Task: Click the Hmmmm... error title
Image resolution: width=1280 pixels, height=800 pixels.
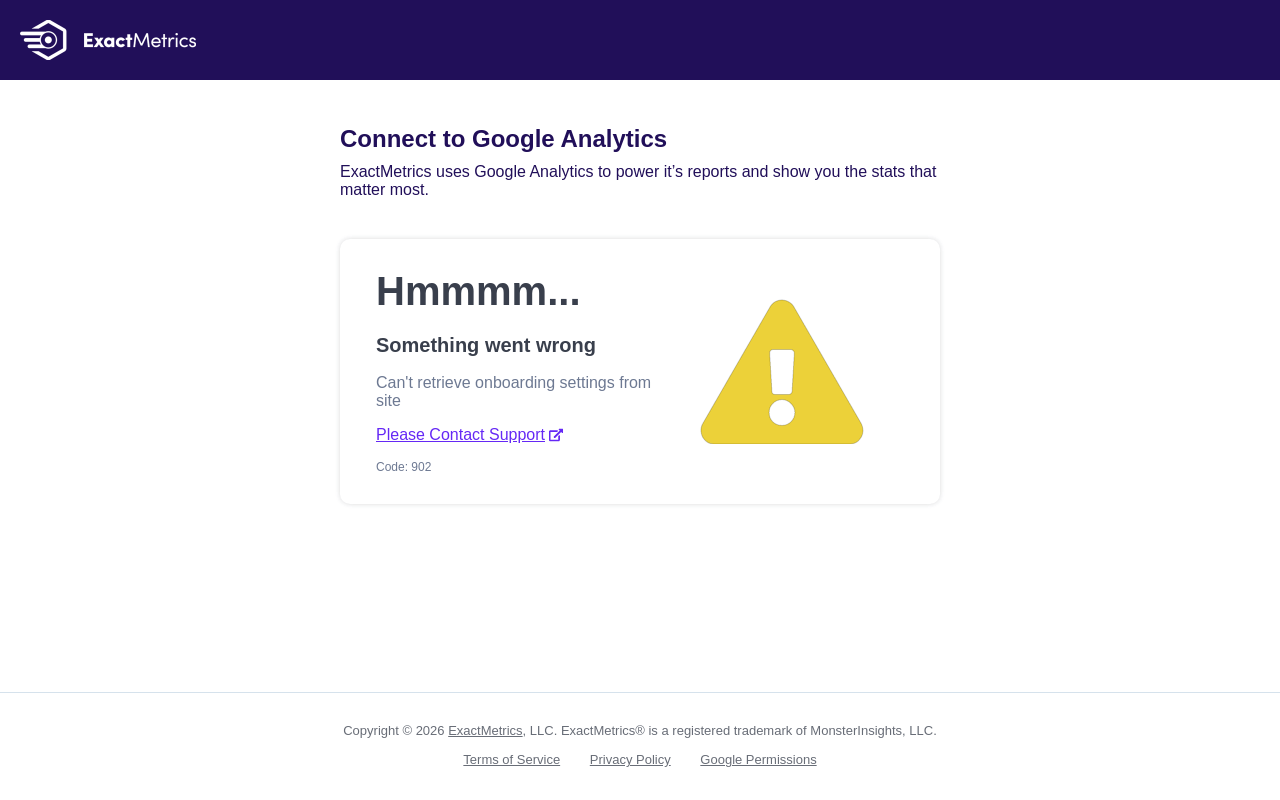Action: click(478, 291)
